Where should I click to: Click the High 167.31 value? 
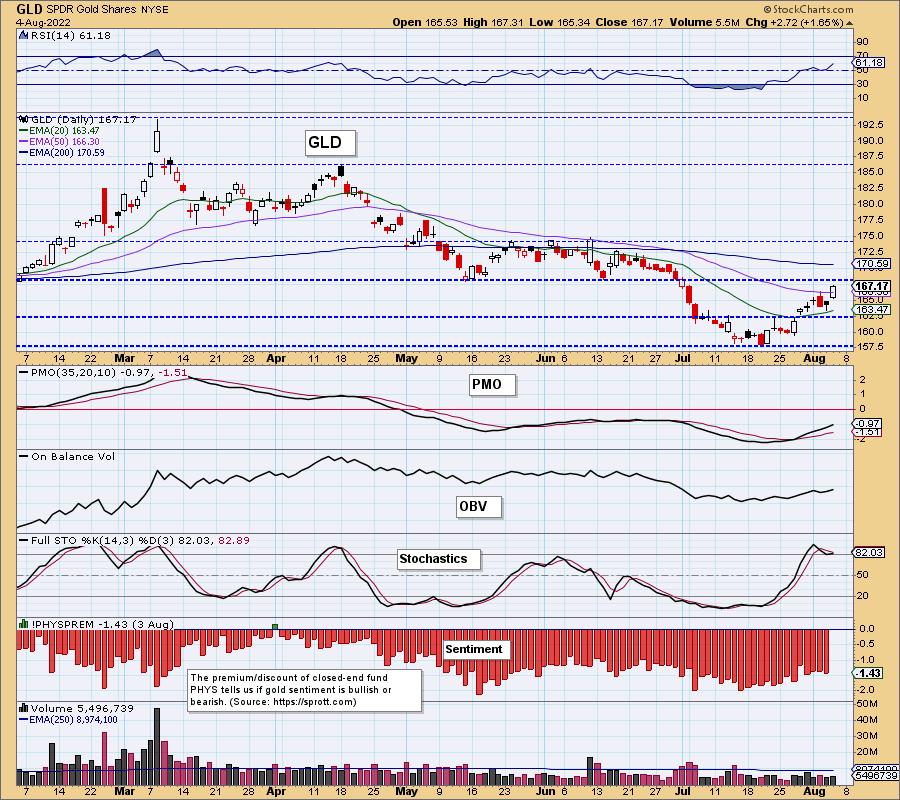tap(494, 22)
